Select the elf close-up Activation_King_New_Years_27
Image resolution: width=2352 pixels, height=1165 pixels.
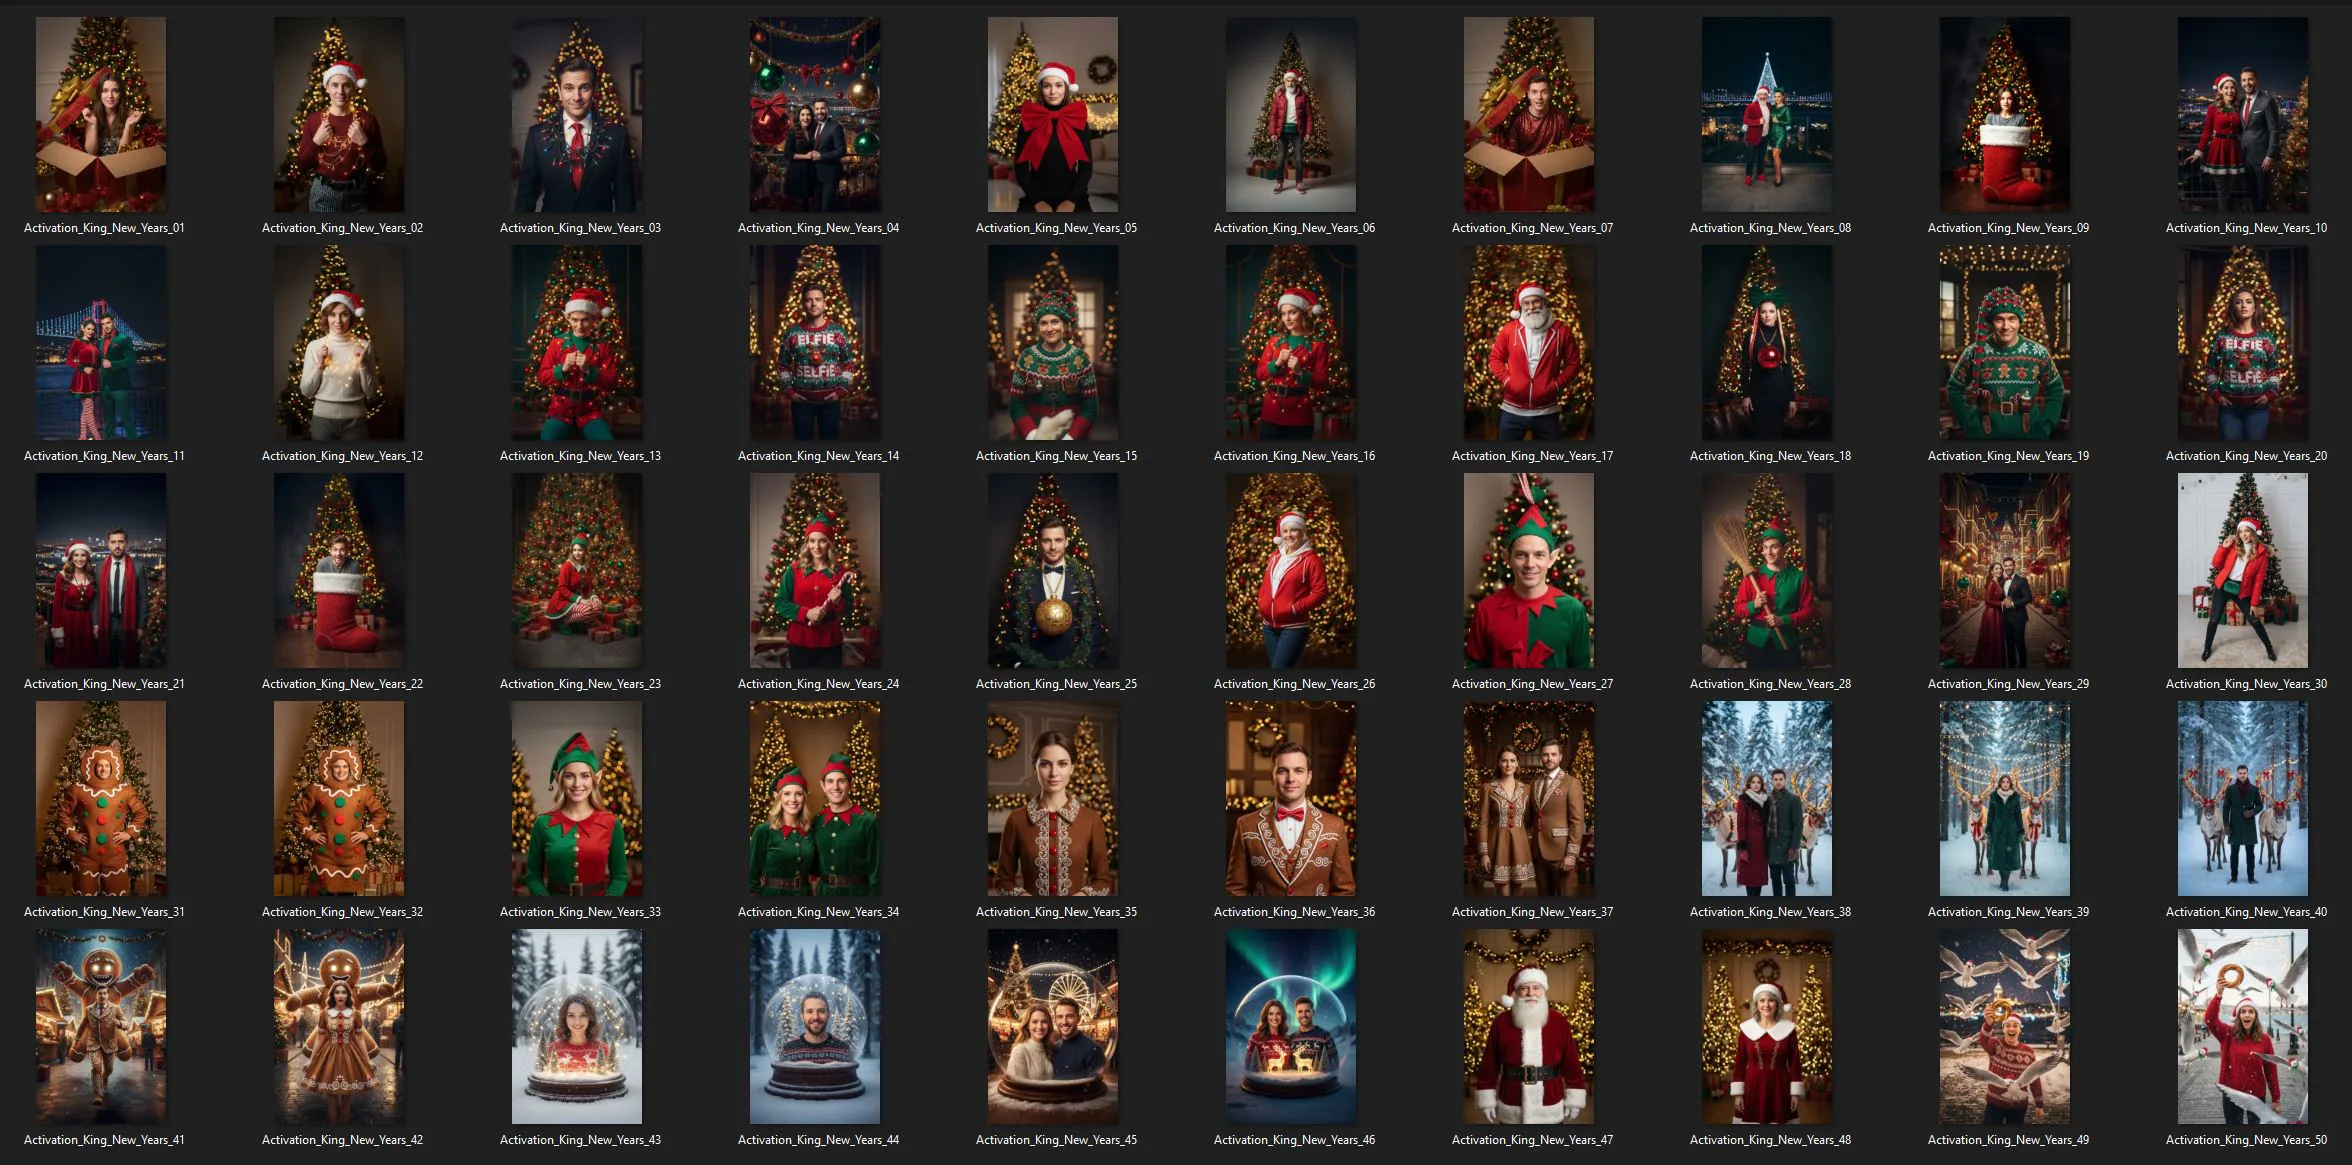[x=1529, y=570]
